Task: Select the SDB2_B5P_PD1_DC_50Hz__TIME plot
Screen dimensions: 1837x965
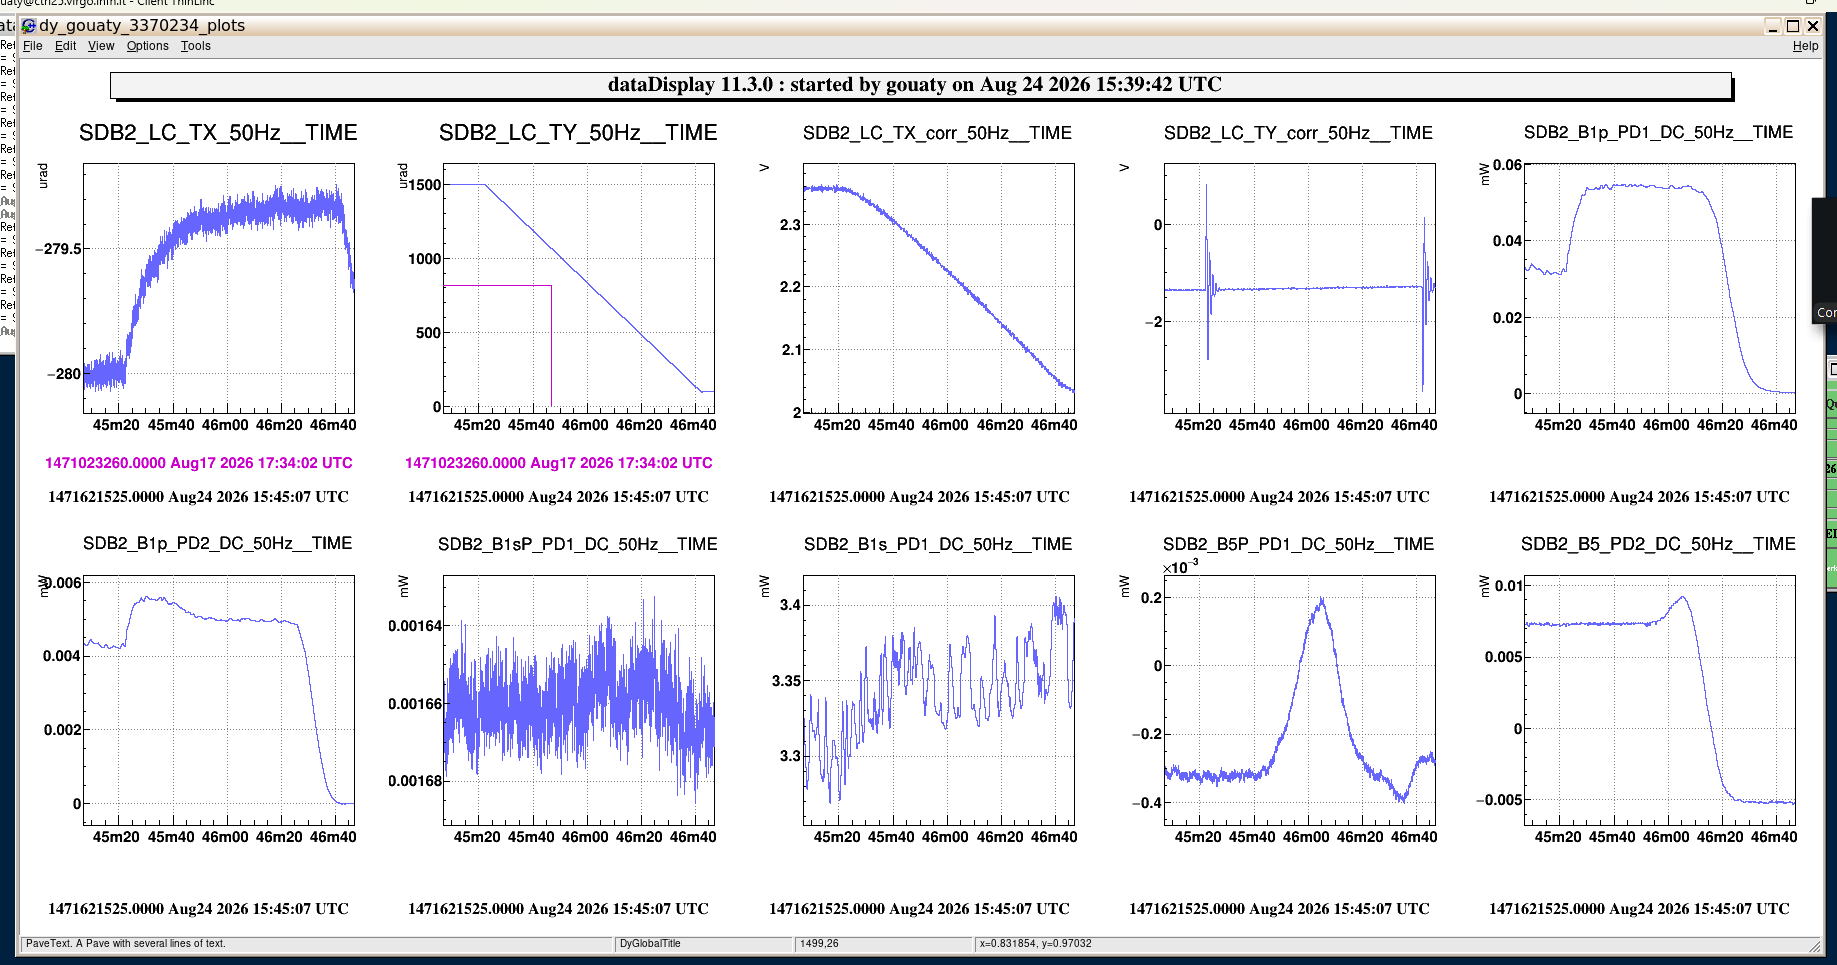Action: 1300,700
